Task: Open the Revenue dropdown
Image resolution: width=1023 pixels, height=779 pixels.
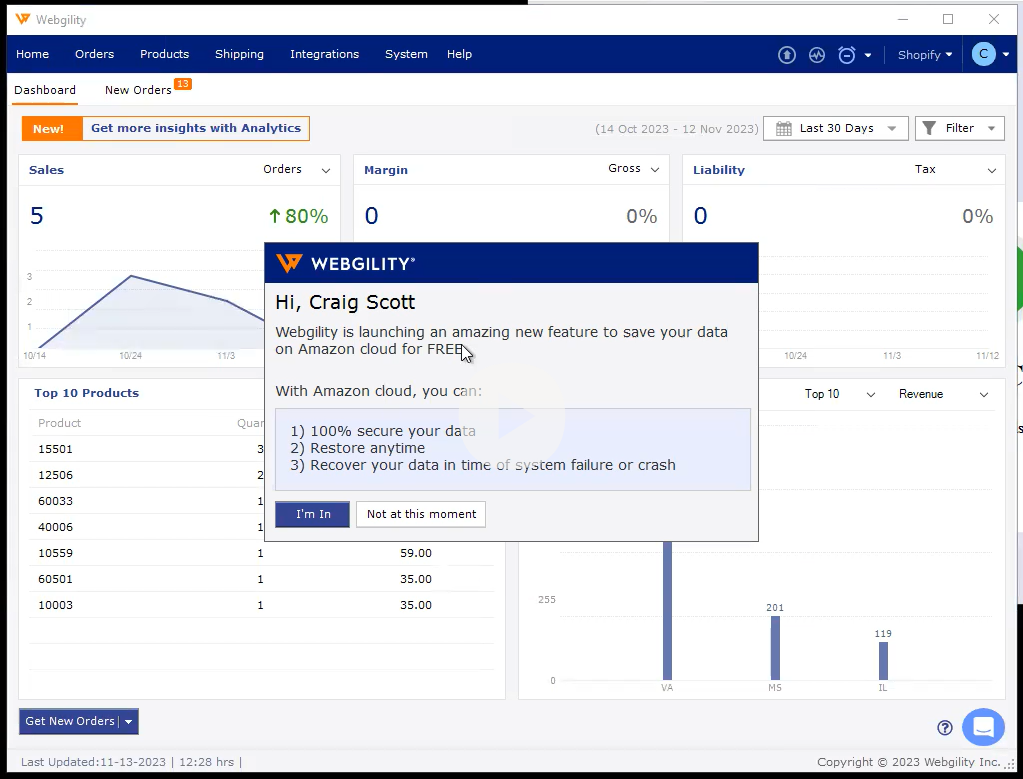Action: (943, 394)
